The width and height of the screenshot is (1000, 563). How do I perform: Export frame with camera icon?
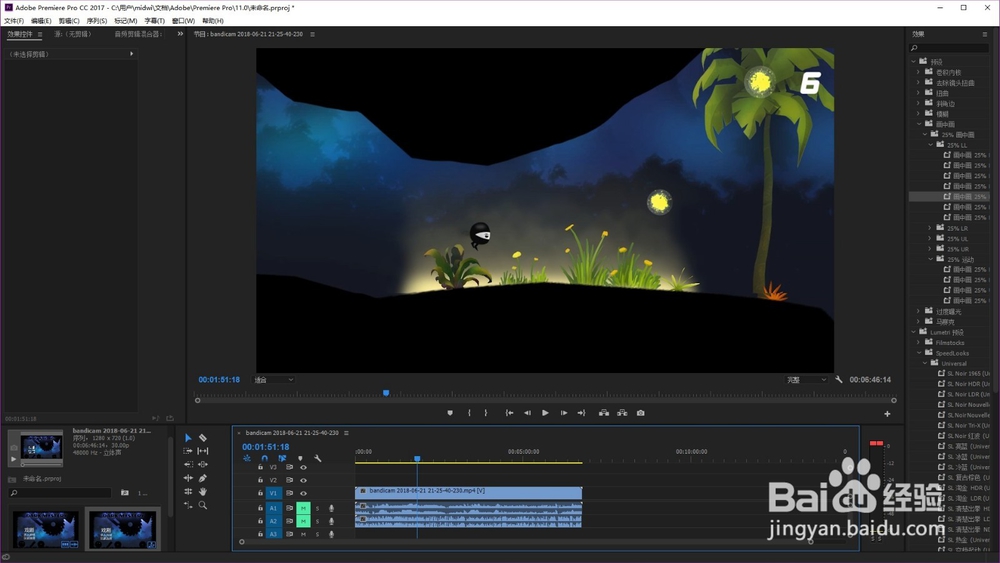click(x=641, y=413)
